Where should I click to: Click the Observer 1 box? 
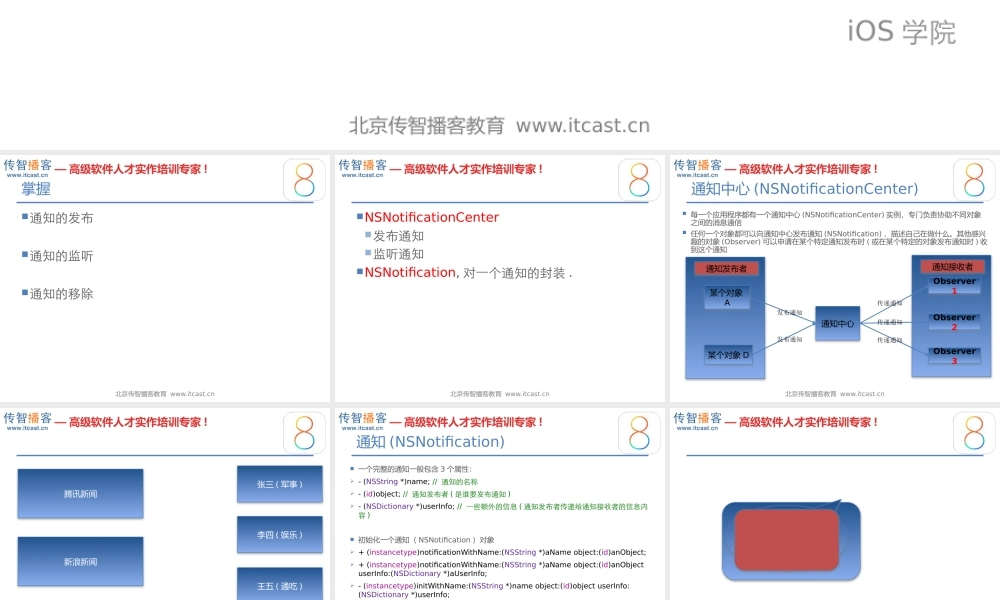point(954,286)
